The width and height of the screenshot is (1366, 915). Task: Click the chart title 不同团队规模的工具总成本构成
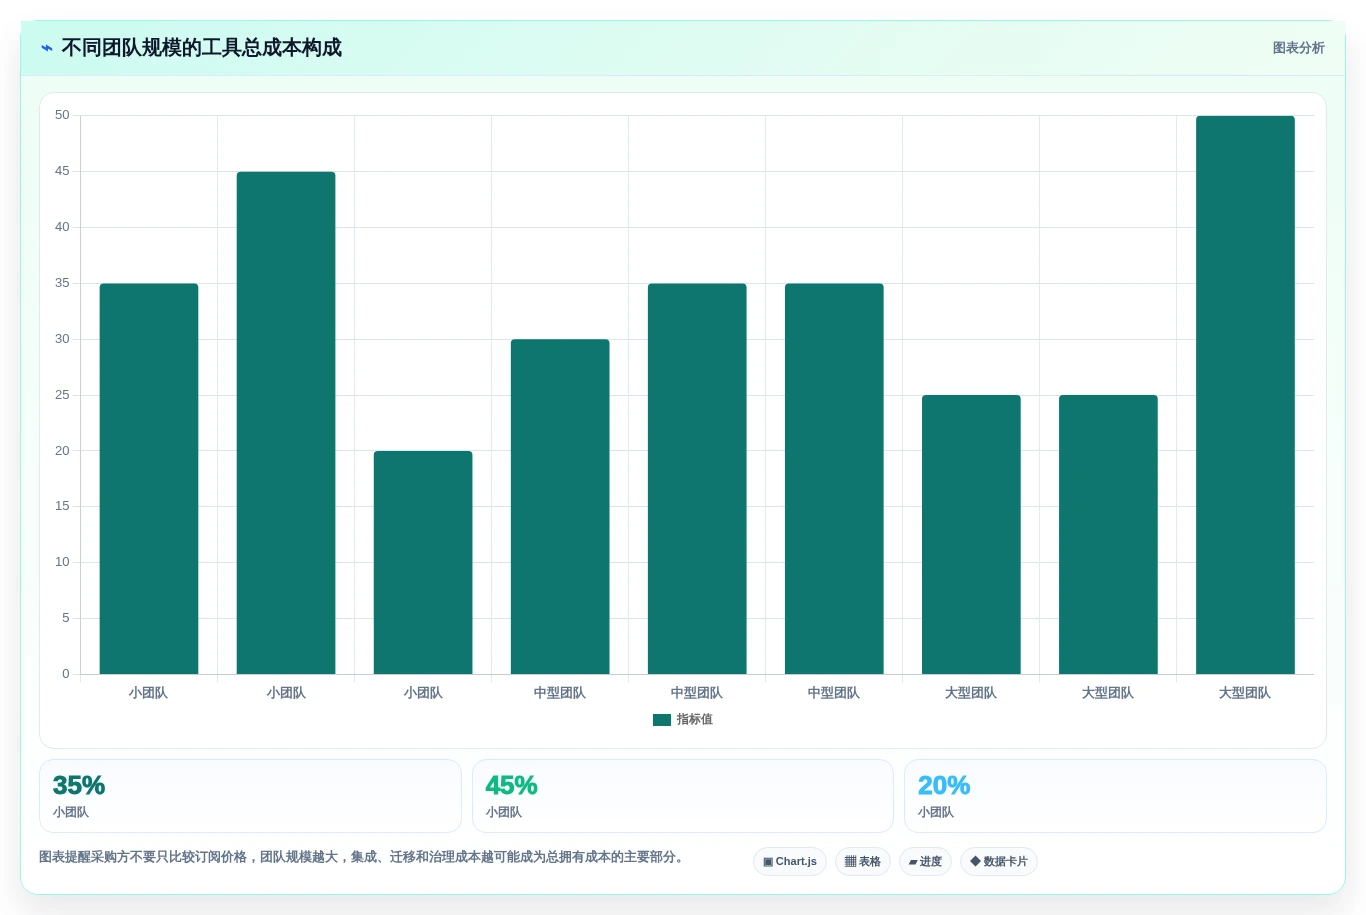[x=201, y=48]
